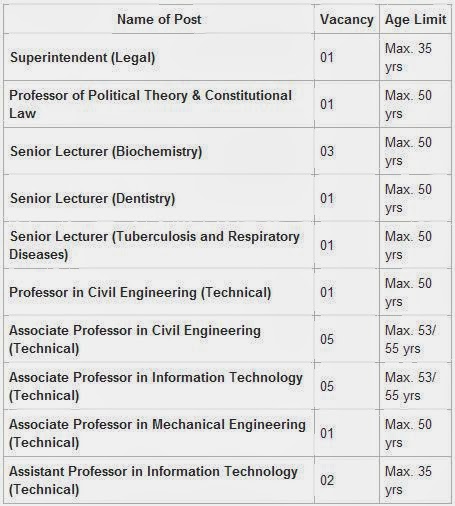This screenshot has height=506, width=455.
Task: Click the 'Vacancy' column header
Action: [x=347, y=19]
